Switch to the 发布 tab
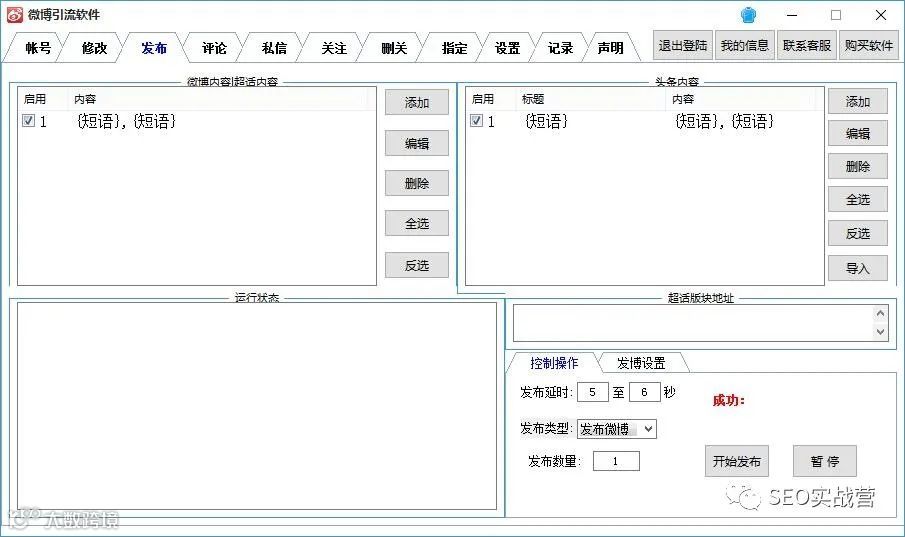Viewport: 905px width, 537px height. [x=154, y=48]
